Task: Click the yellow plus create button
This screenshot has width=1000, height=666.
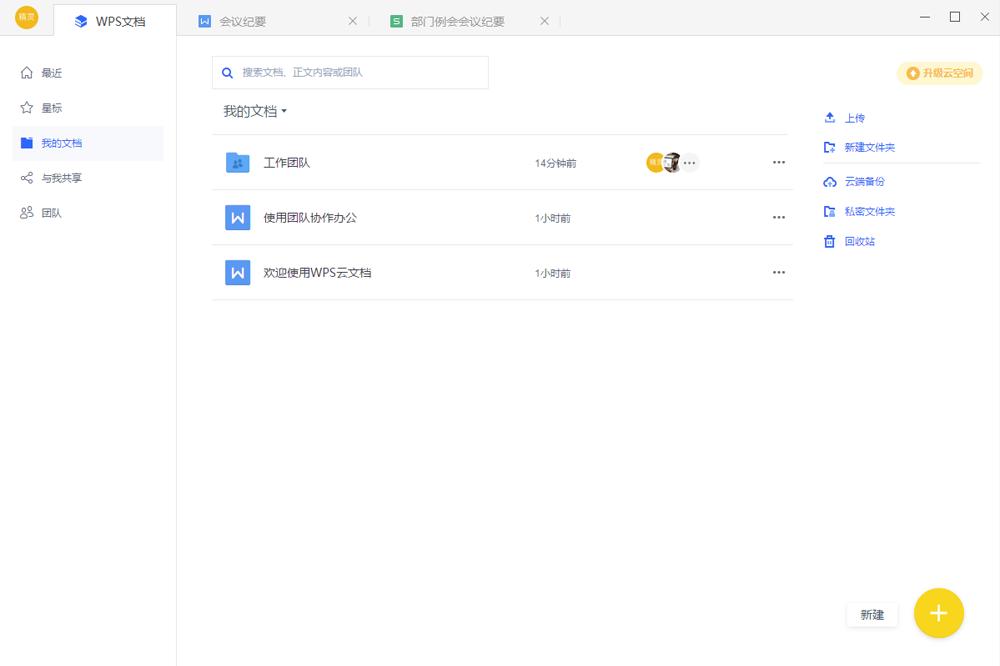Action: 939,613
